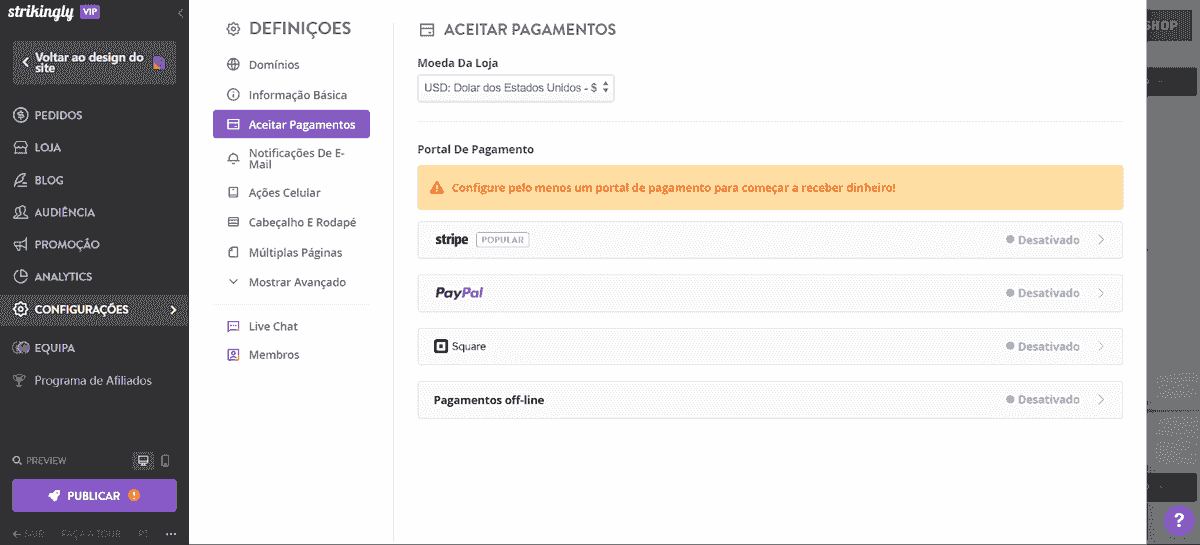
Task: Click the pages icon for Múltiplas Páginas
Action: [233, 252]
